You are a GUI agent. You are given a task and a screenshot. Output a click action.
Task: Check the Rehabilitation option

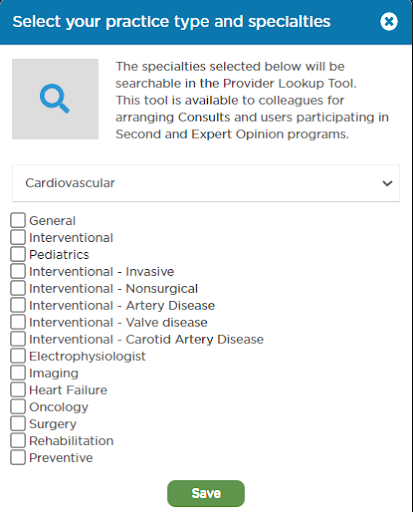pos(18,441)
